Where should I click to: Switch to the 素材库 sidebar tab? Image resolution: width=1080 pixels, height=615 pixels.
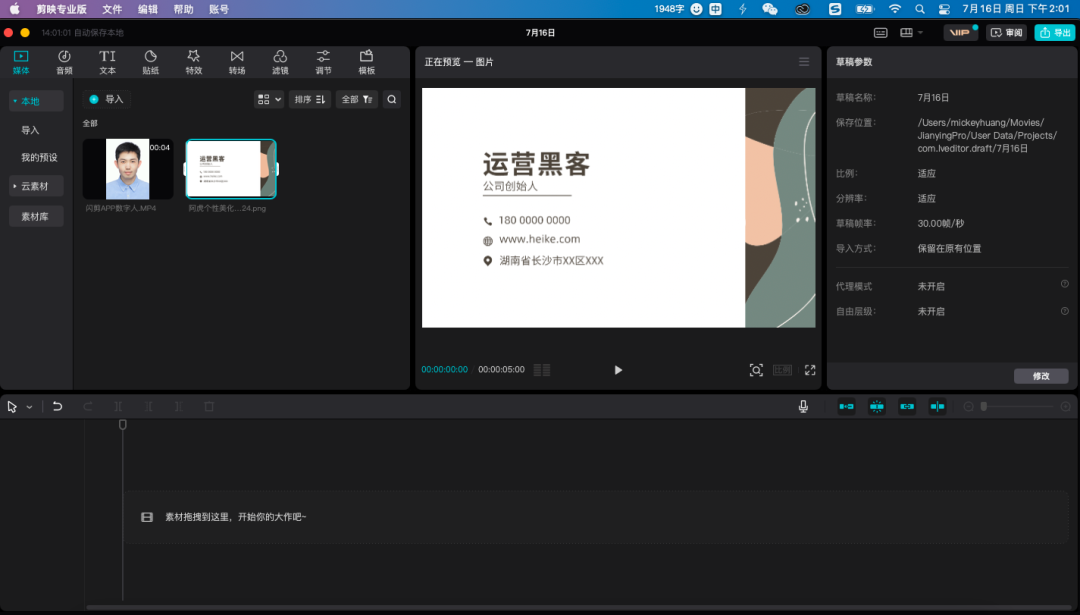(x=36, y=216)
